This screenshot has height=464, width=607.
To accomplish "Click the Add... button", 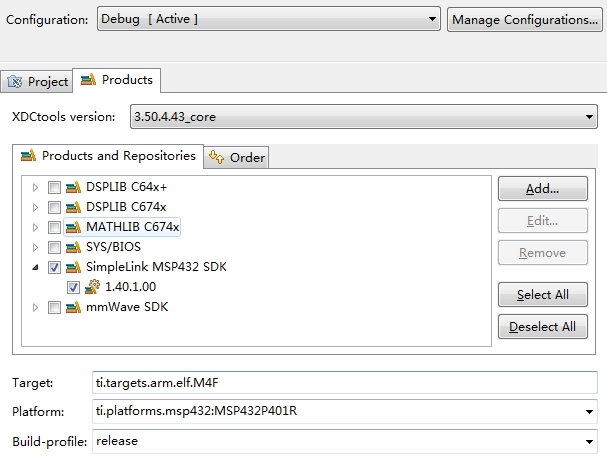I will pyautogui.click(x=542, y=189).
